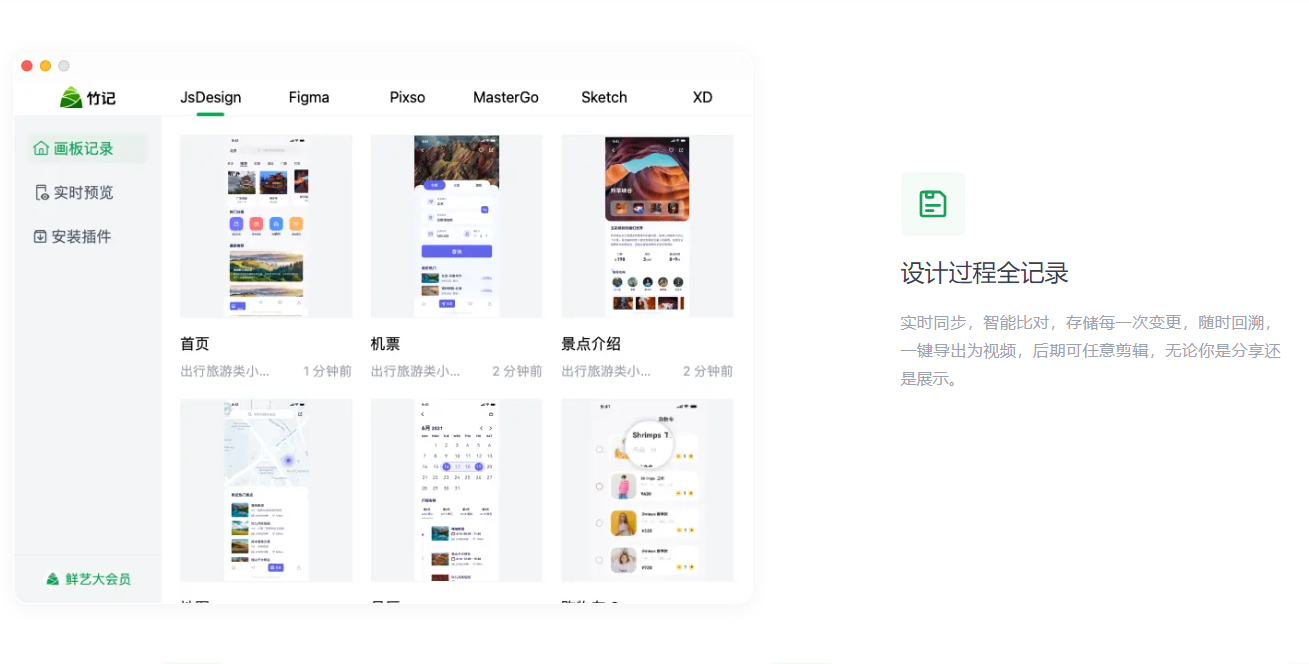Screen dimensions: 1309x664
Task: Open 安装插件 via its download icon
Action: pyautogui.click(x=40, y=237)
